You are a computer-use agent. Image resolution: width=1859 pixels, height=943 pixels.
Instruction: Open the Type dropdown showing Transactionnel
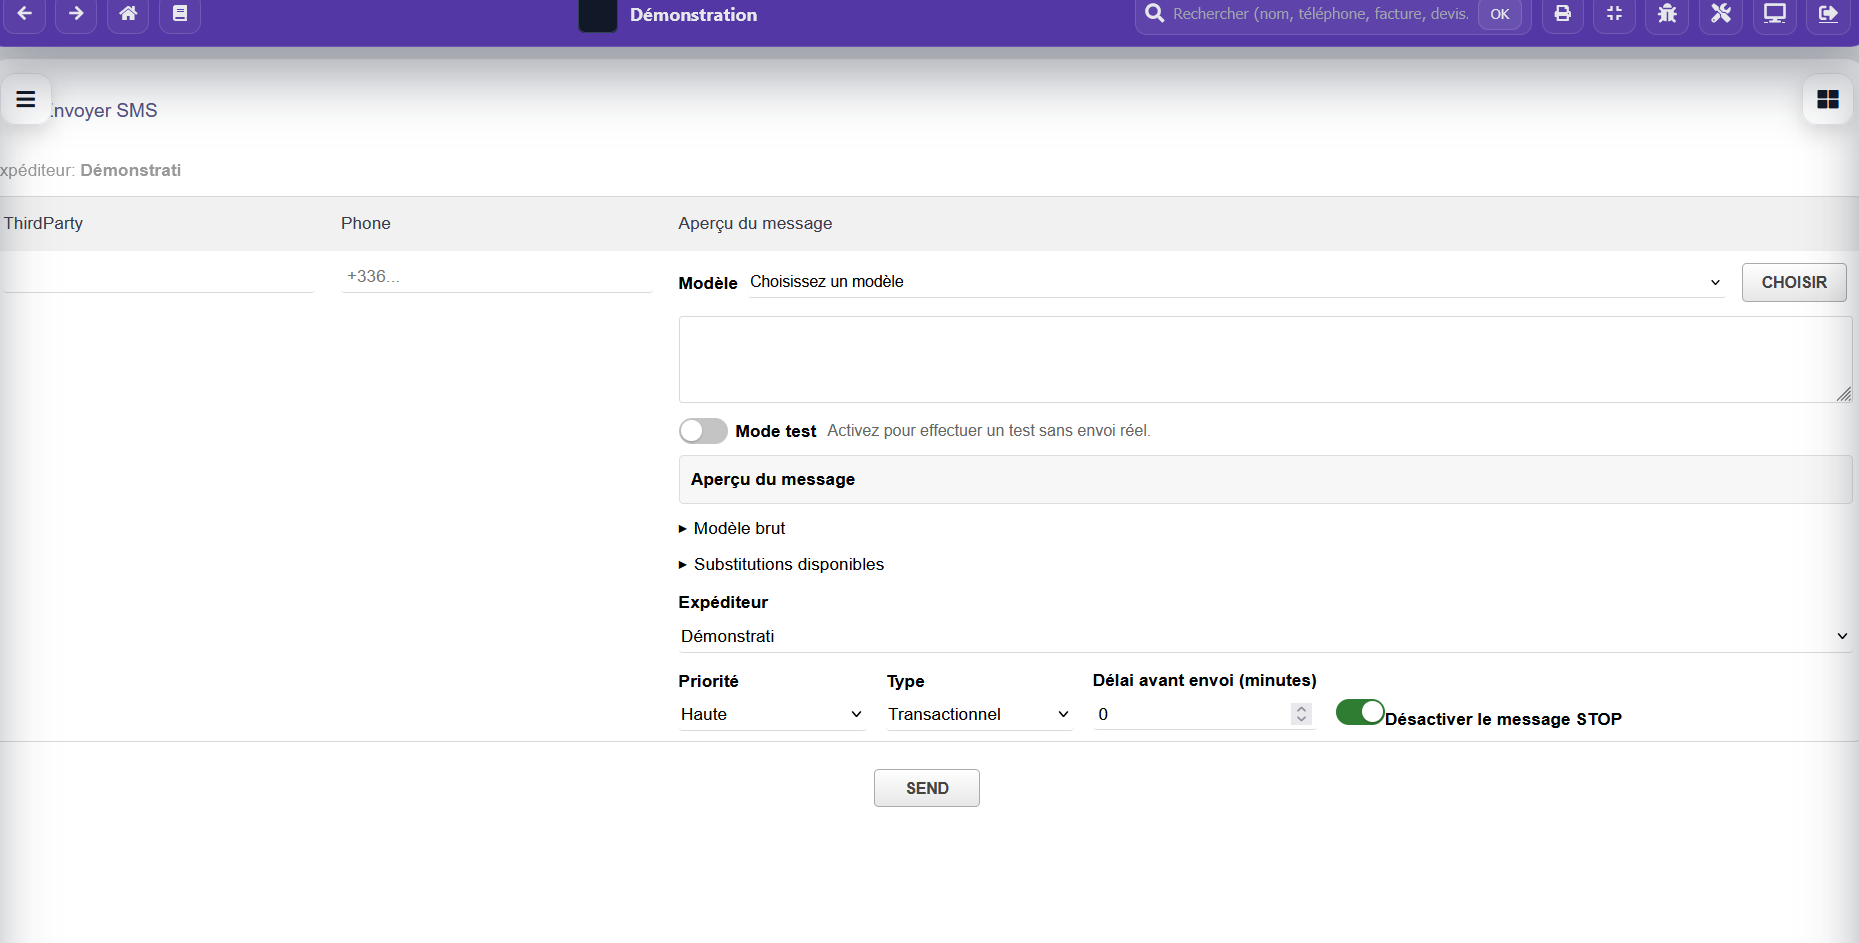(978, 714)
